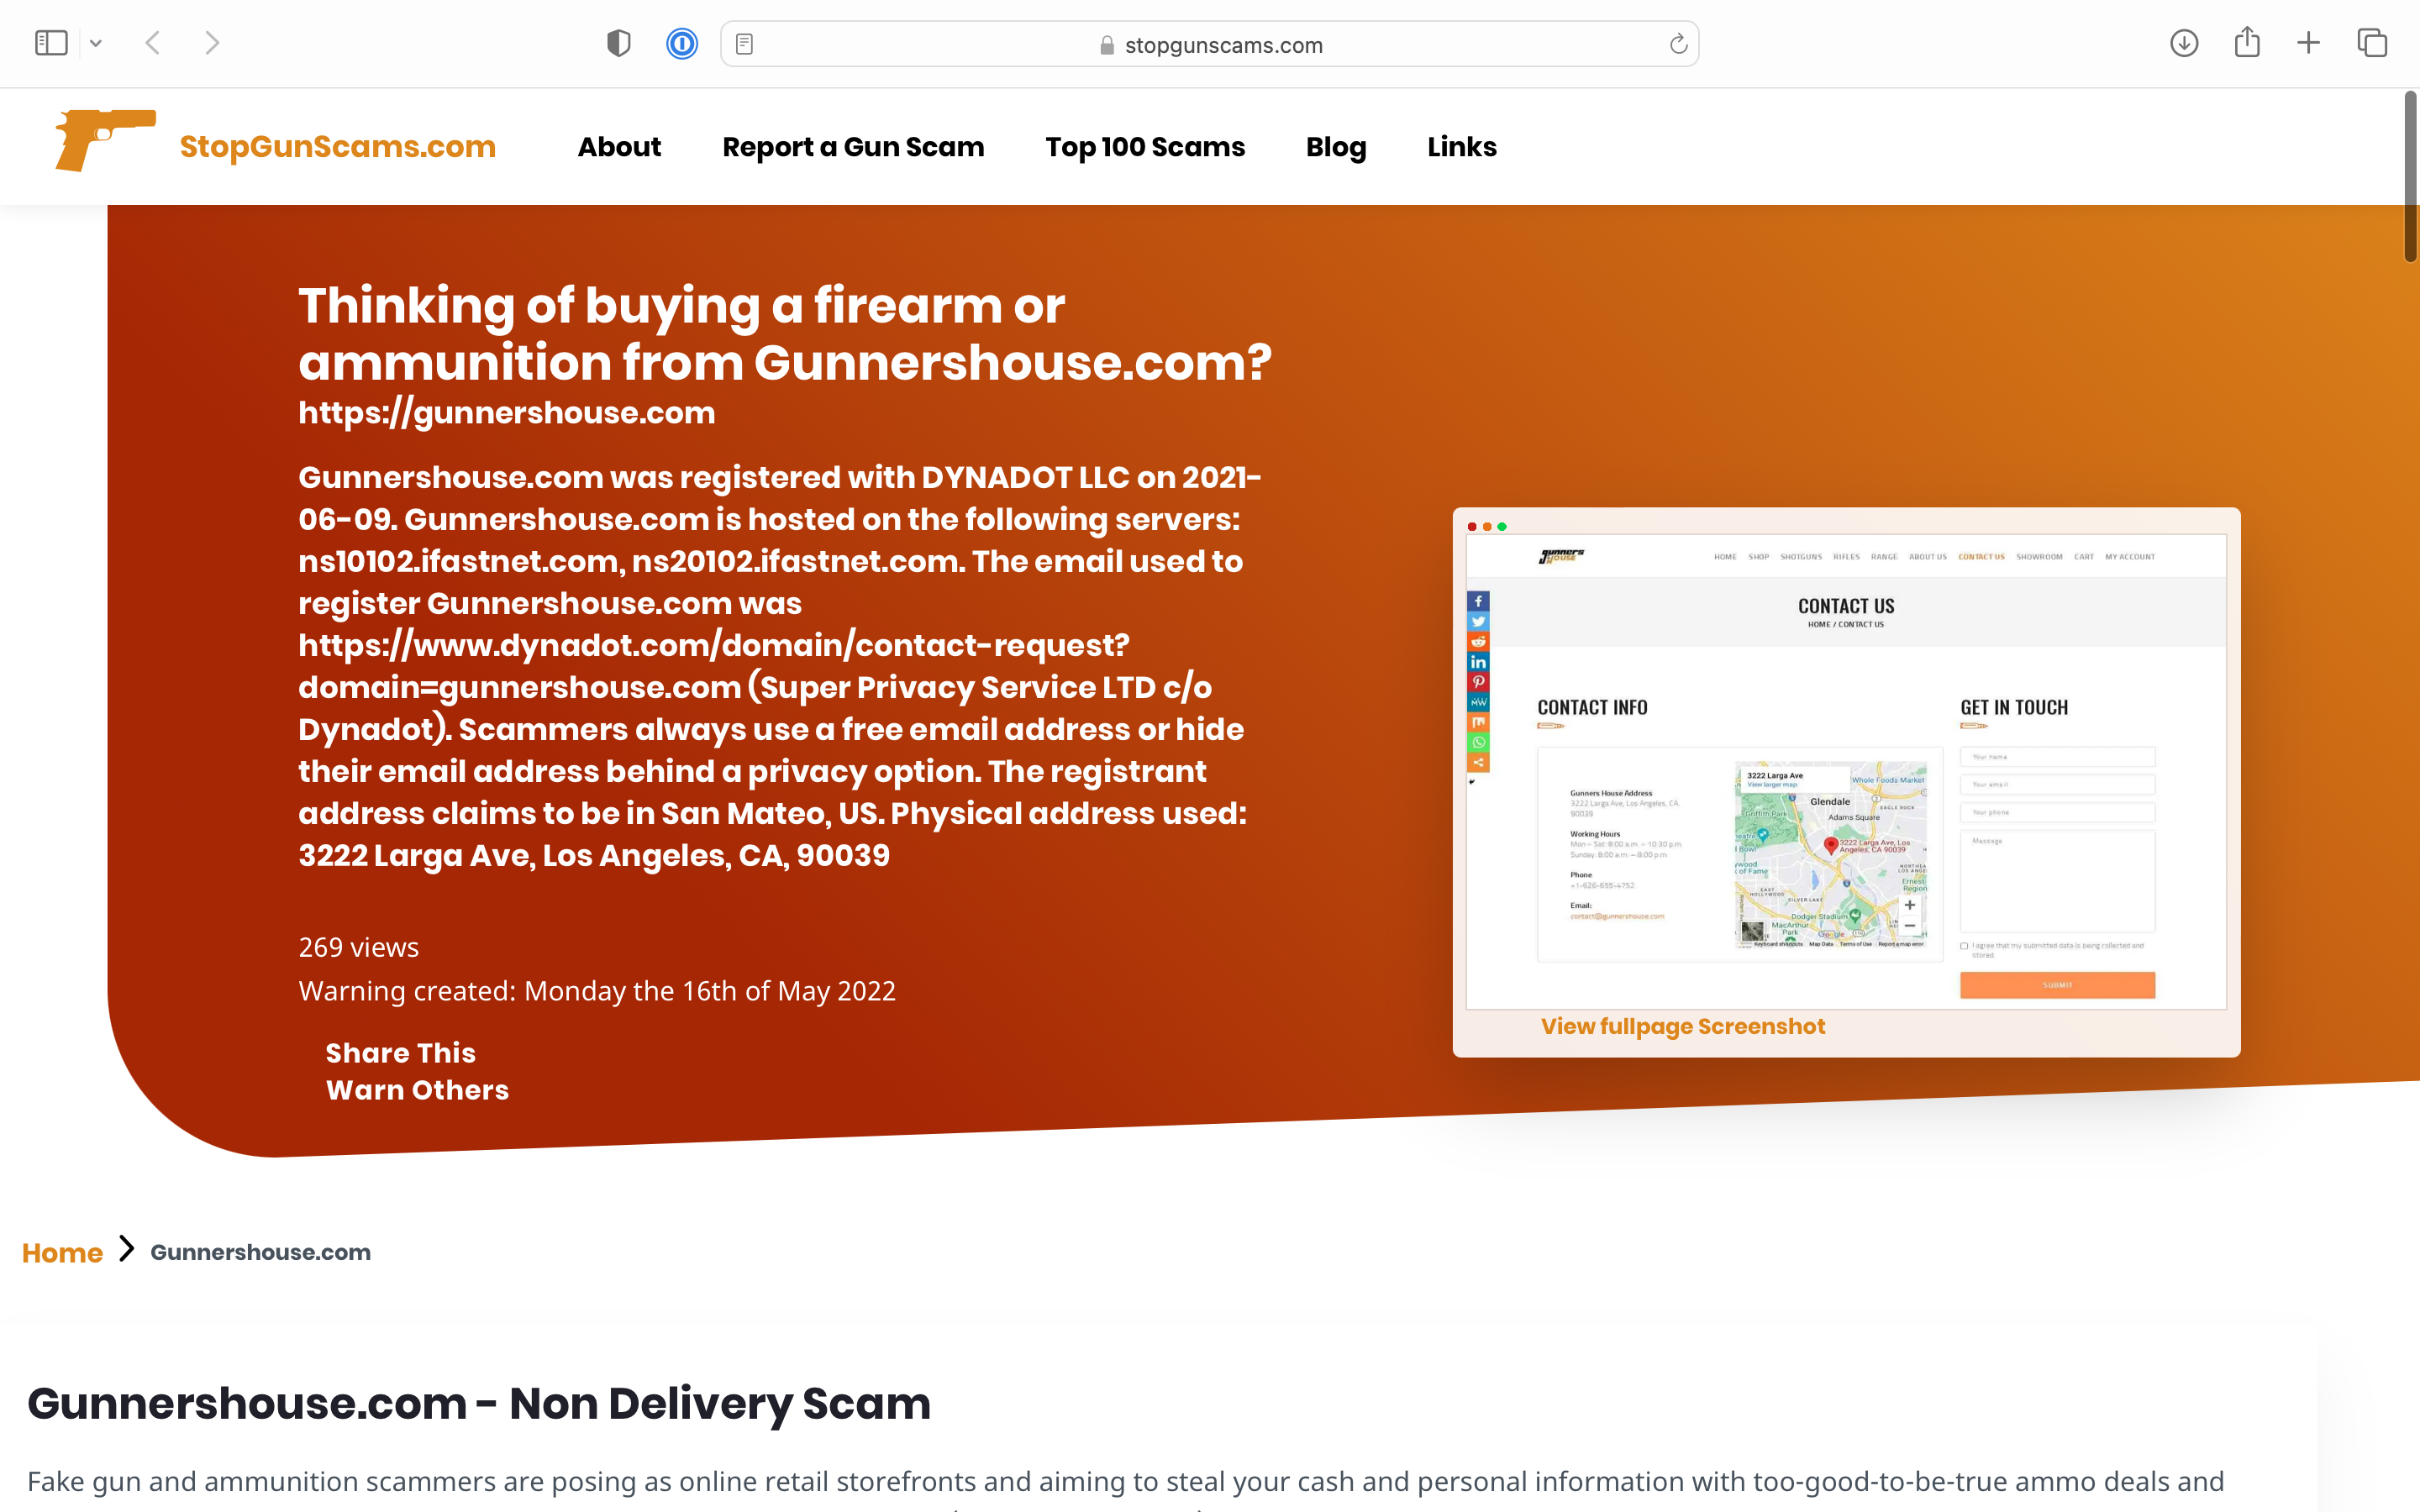Go forward to the next page

pos(212,43)
